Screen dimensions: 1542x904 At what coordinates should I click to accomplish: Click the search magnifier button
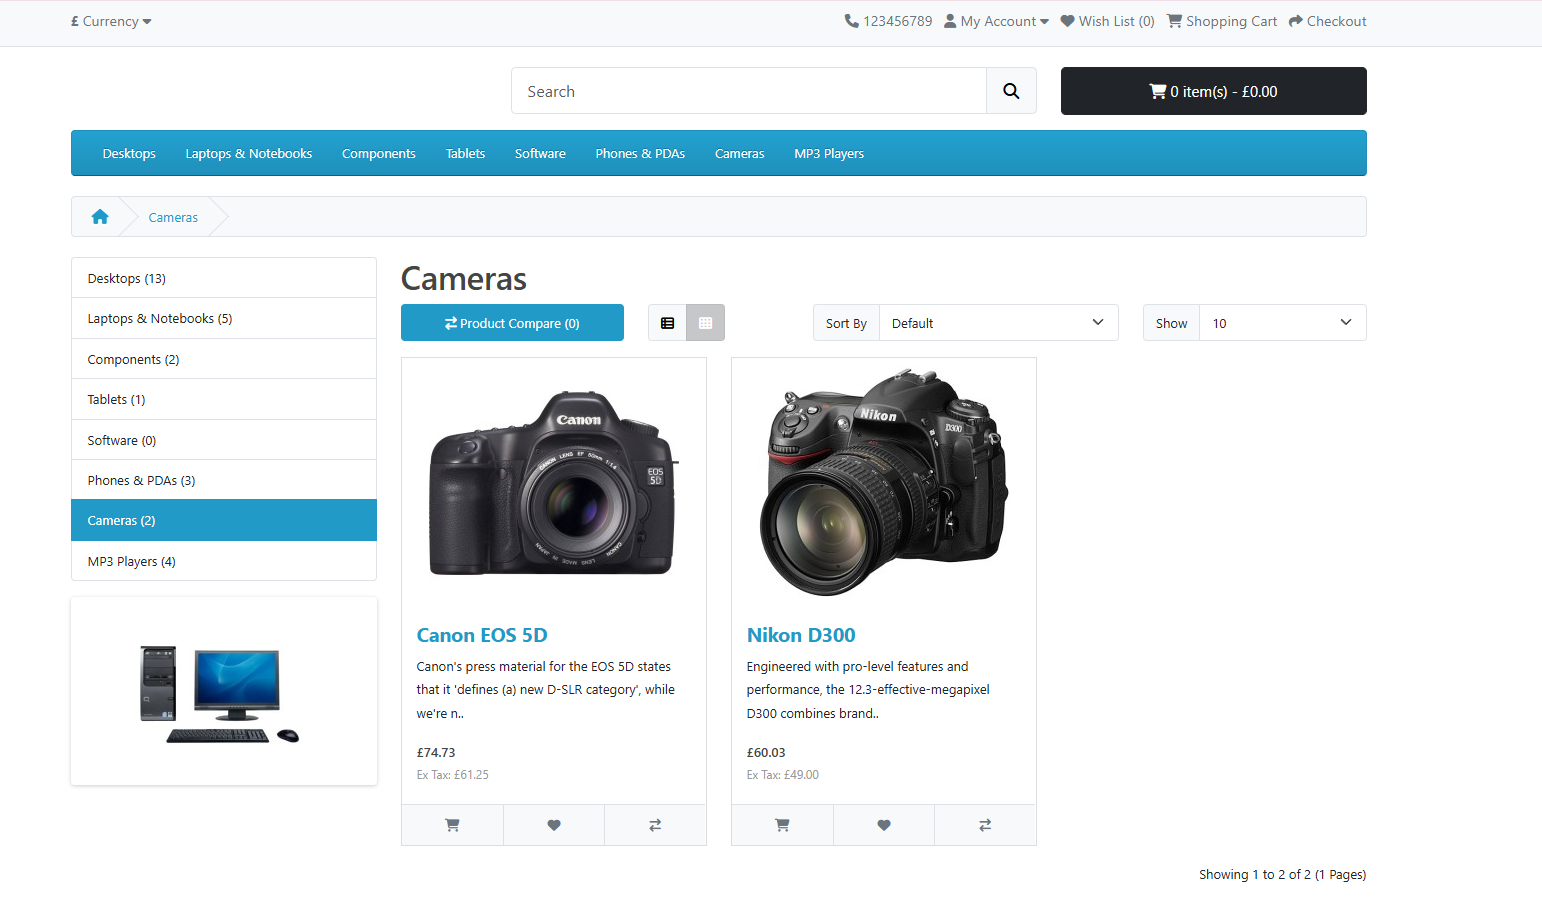click(1011, 91)
